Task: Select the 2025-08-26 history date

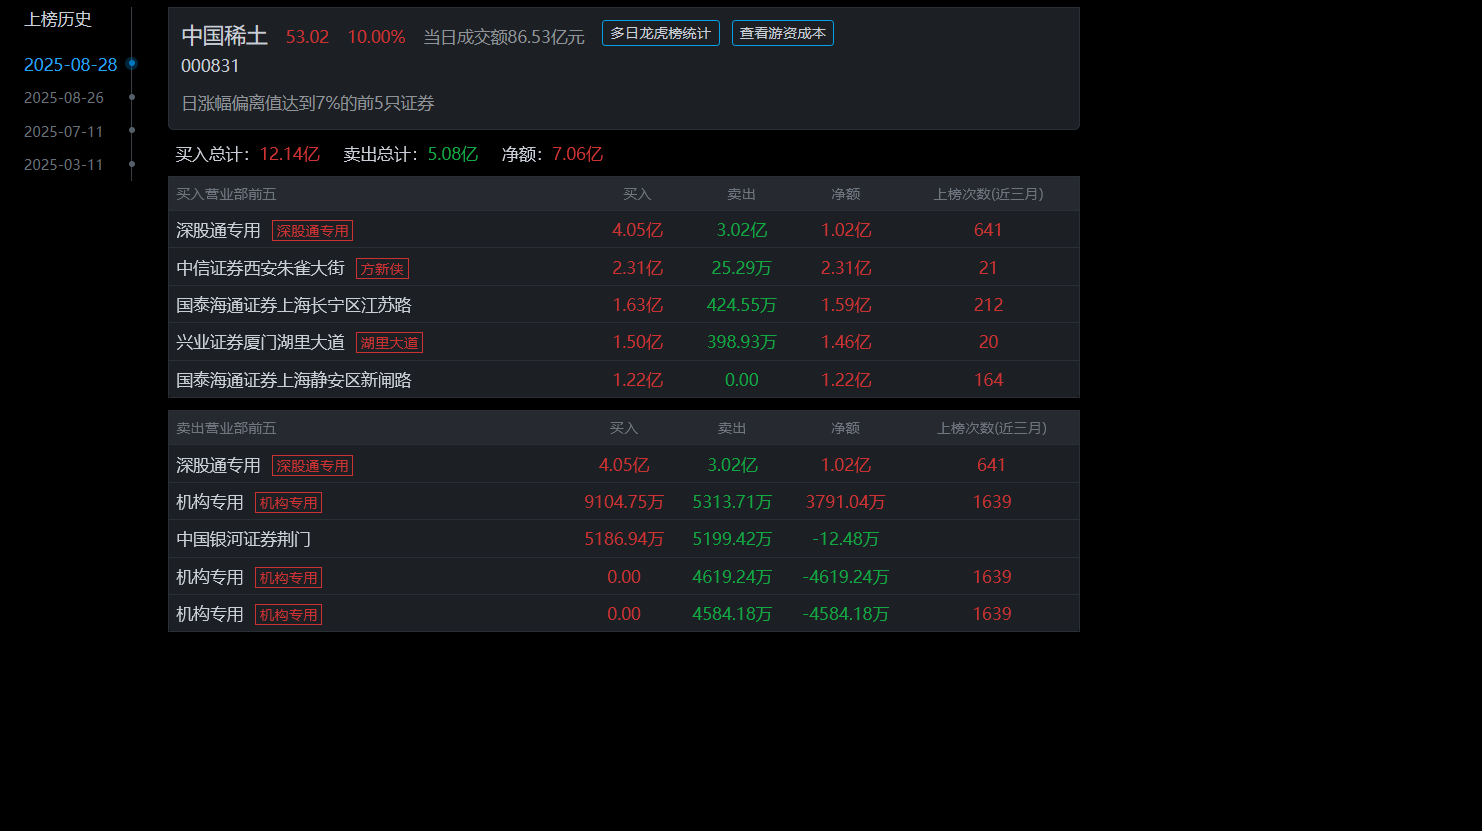Action: [64, 98]
